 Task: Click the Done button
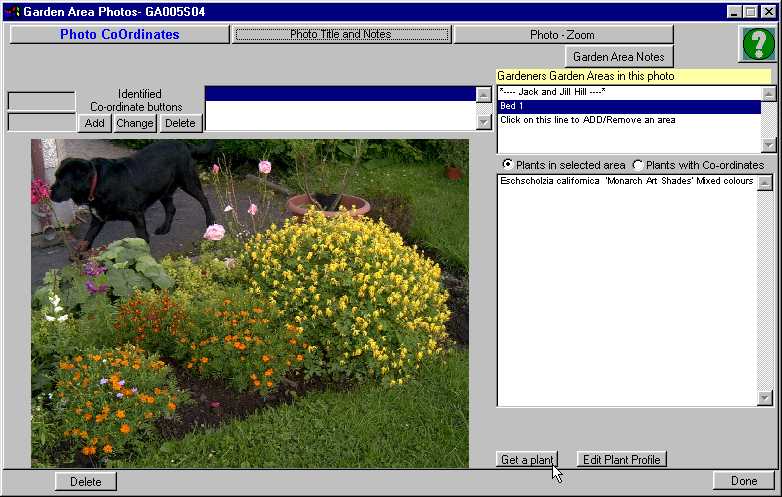744,481
